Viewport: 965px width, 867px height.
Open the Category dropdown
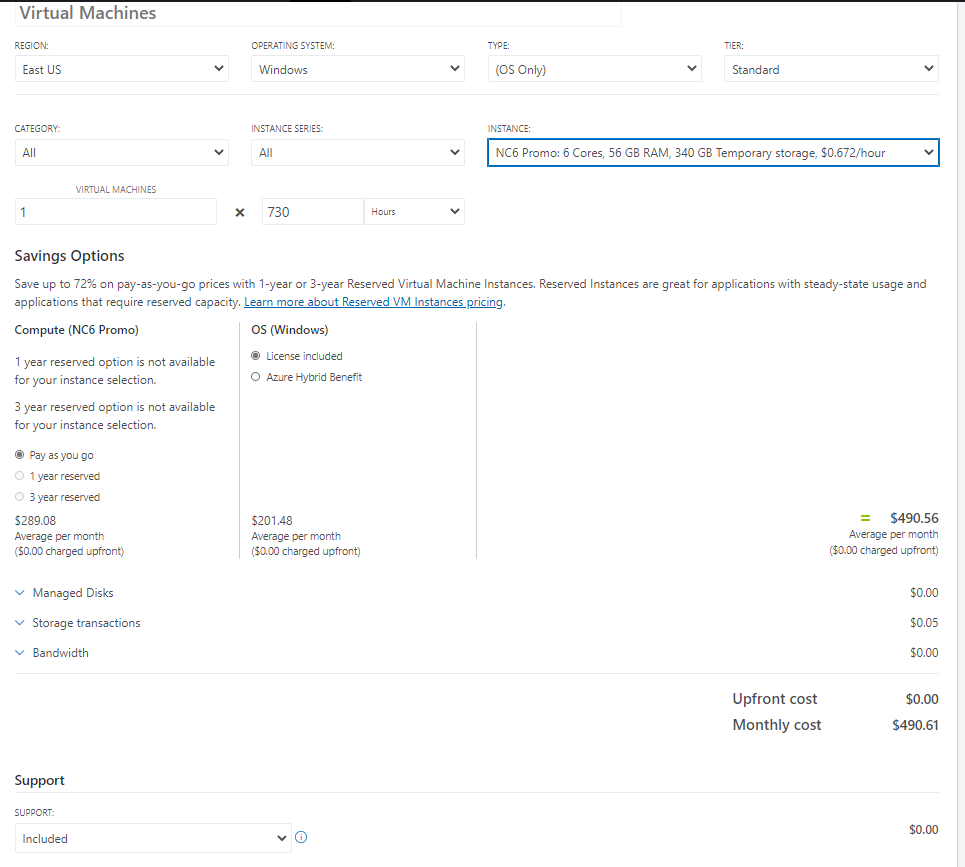pos(121,152)
